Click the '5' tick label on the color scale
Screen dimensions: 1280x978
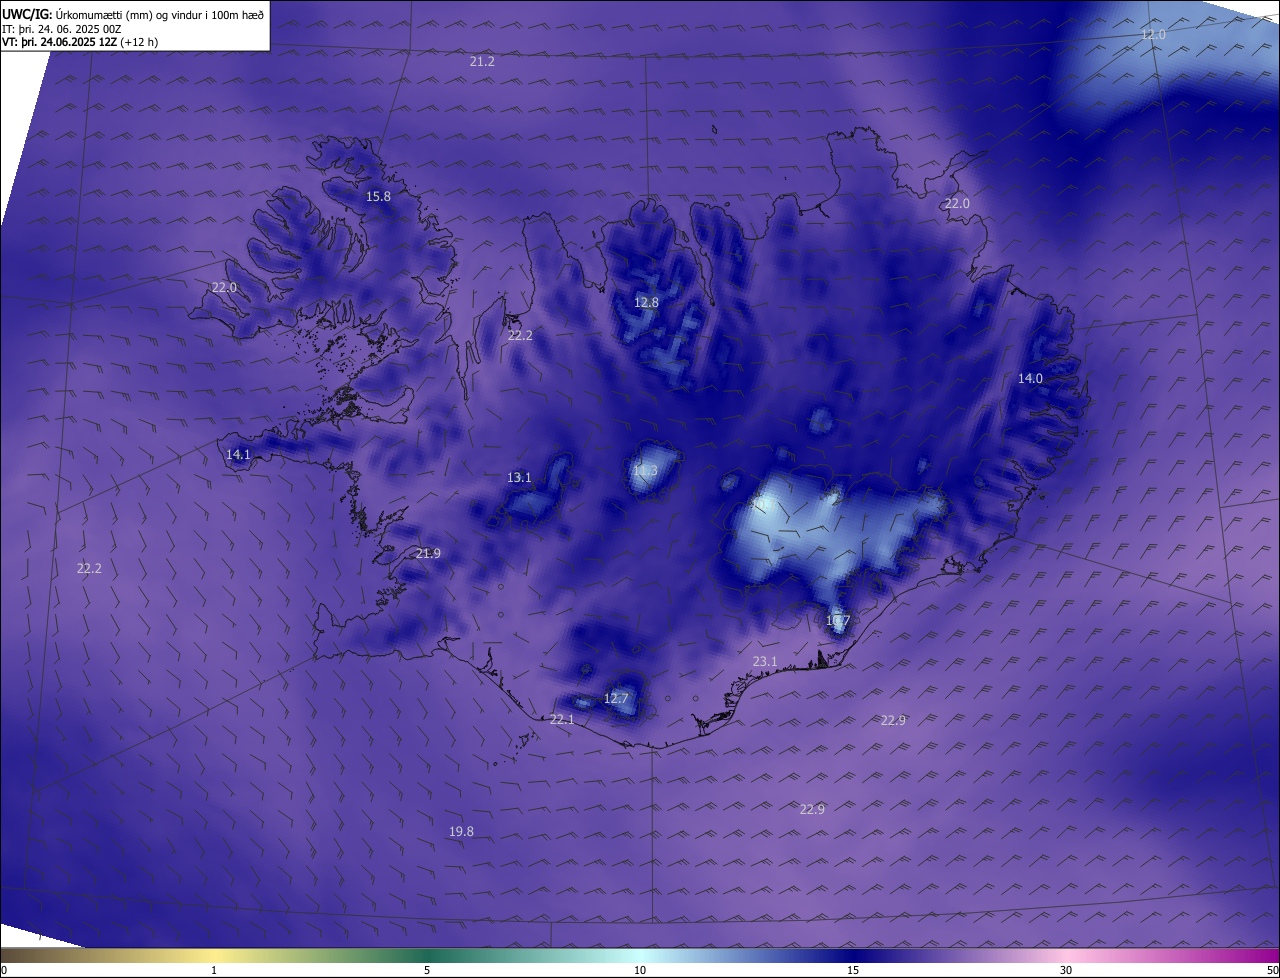pyautogui.click(x=427, y=971)
